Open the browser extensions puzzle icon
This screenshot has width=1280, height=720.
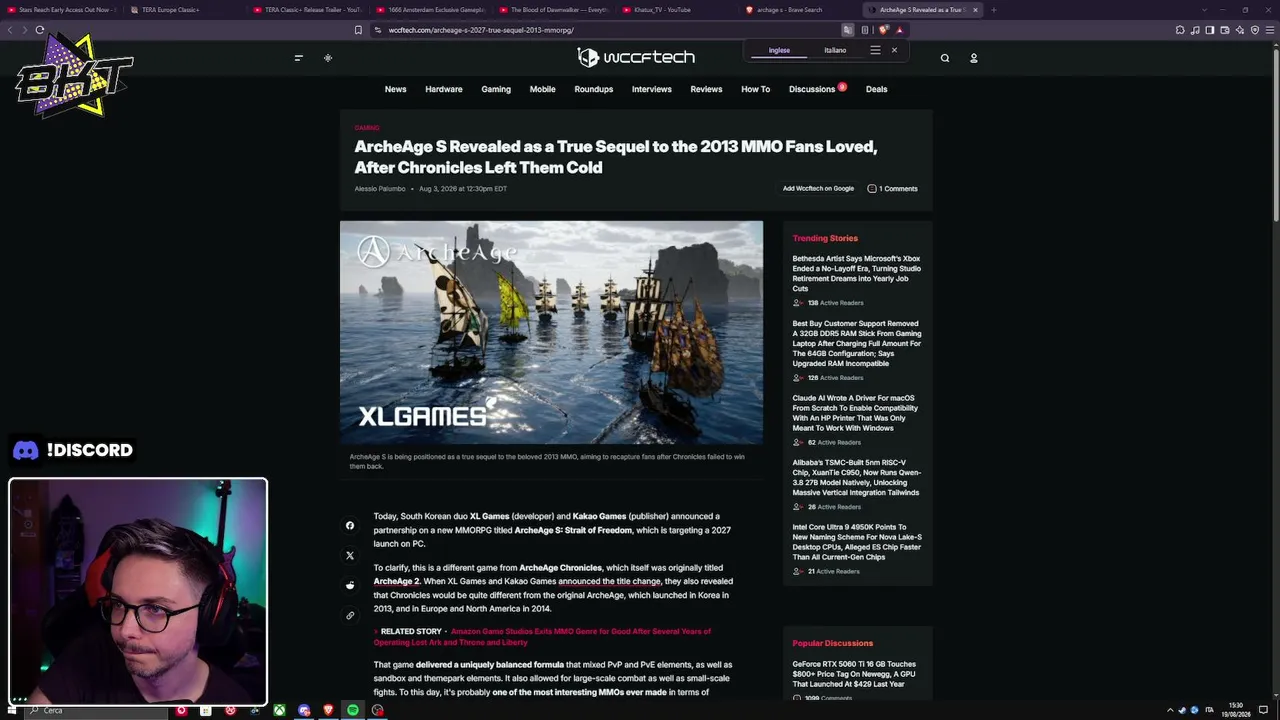(x=1180, y=30)
